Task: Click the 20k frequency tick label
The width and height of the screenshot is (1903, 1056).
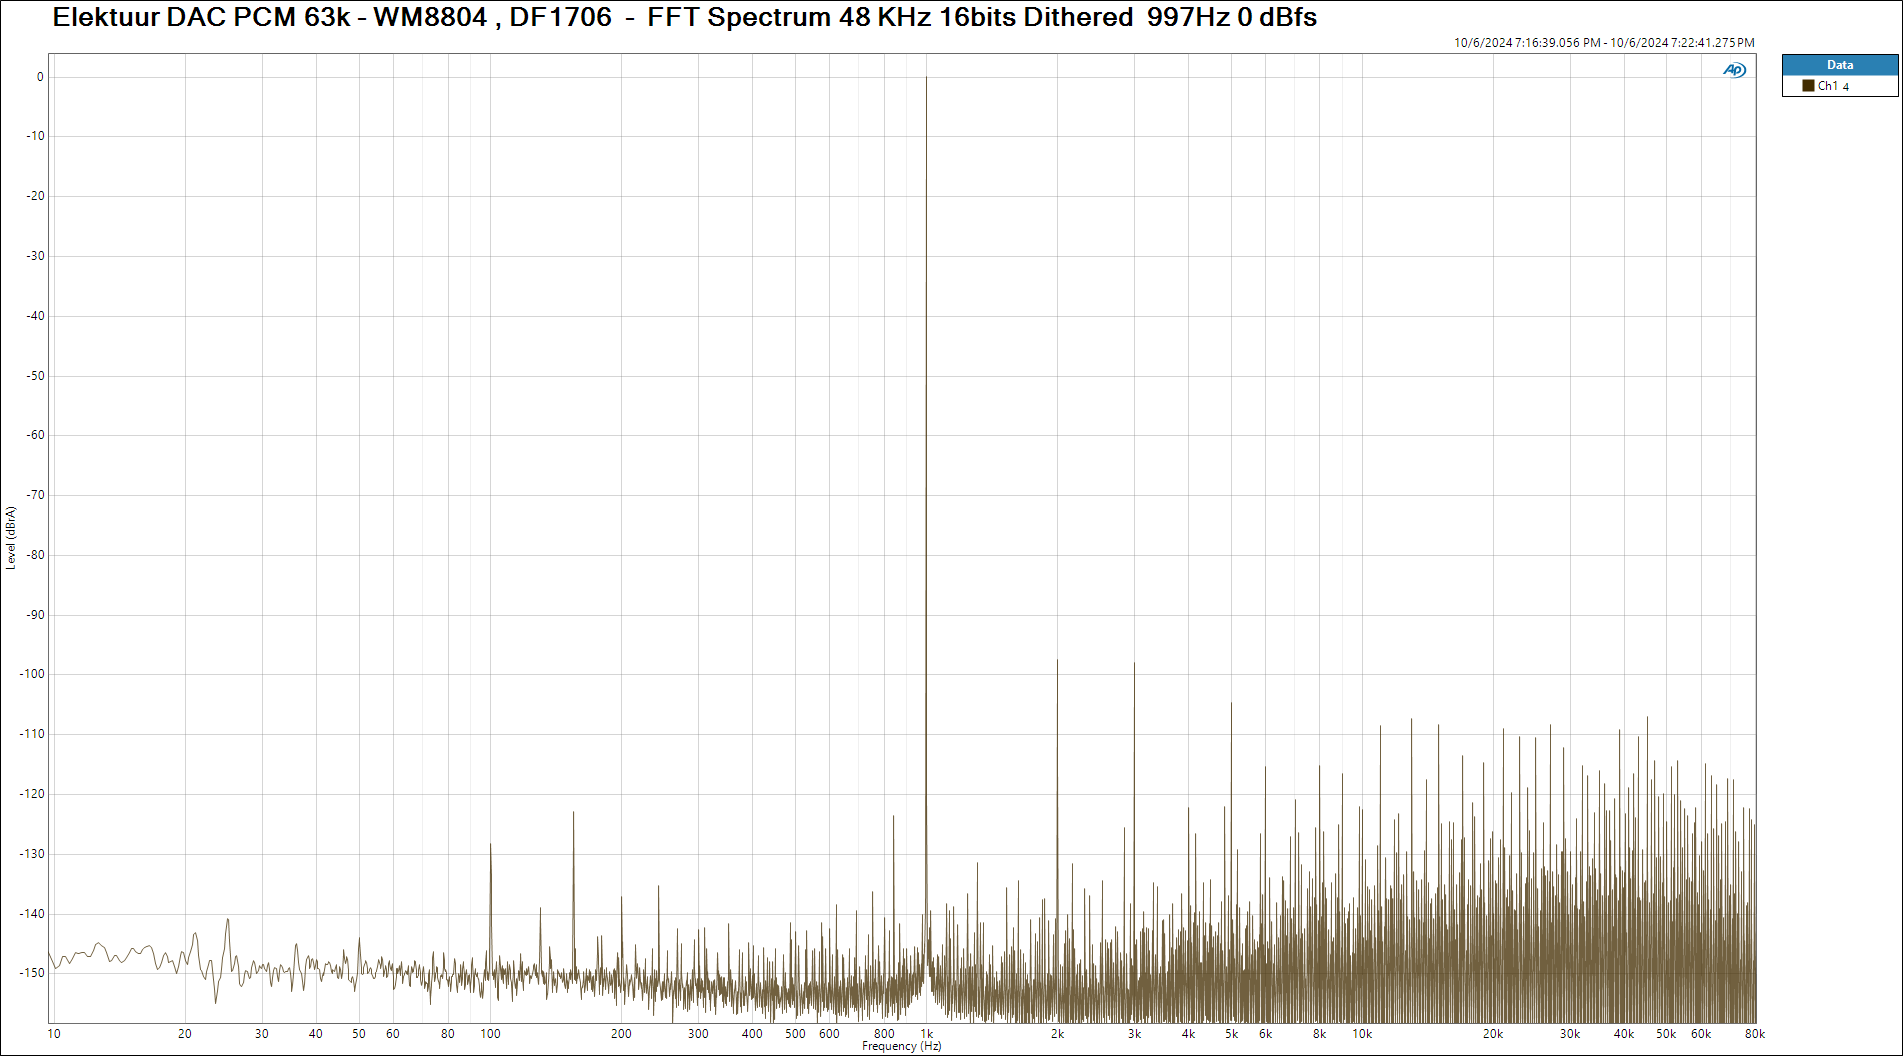Action: (1492, 1034)
